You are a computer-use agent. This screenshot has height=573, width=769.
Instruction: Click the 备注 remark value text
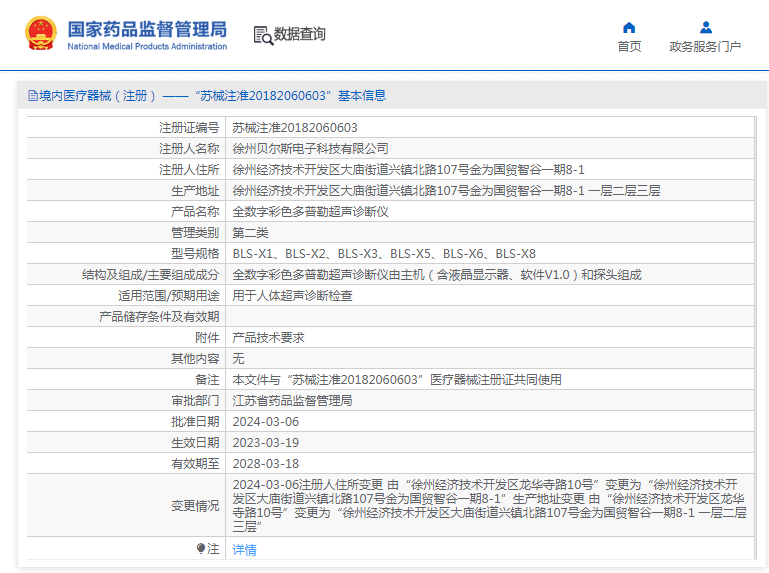point(397,380)
